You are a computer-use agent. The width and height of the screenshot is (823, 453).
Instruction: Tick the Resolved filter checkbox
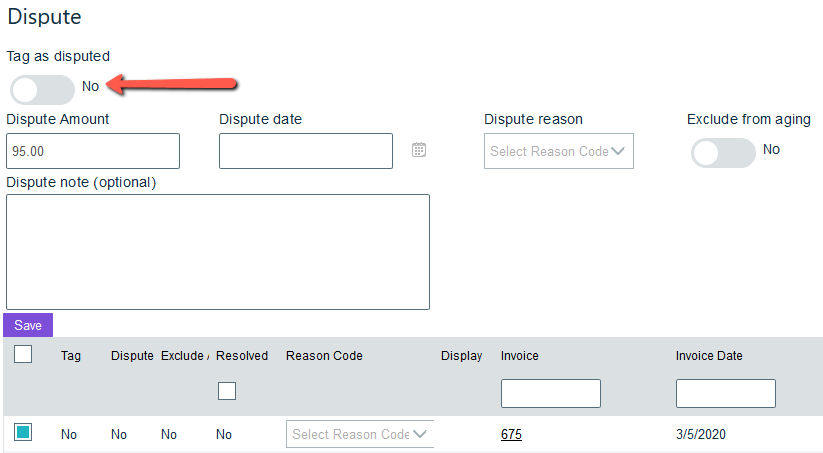227,391
